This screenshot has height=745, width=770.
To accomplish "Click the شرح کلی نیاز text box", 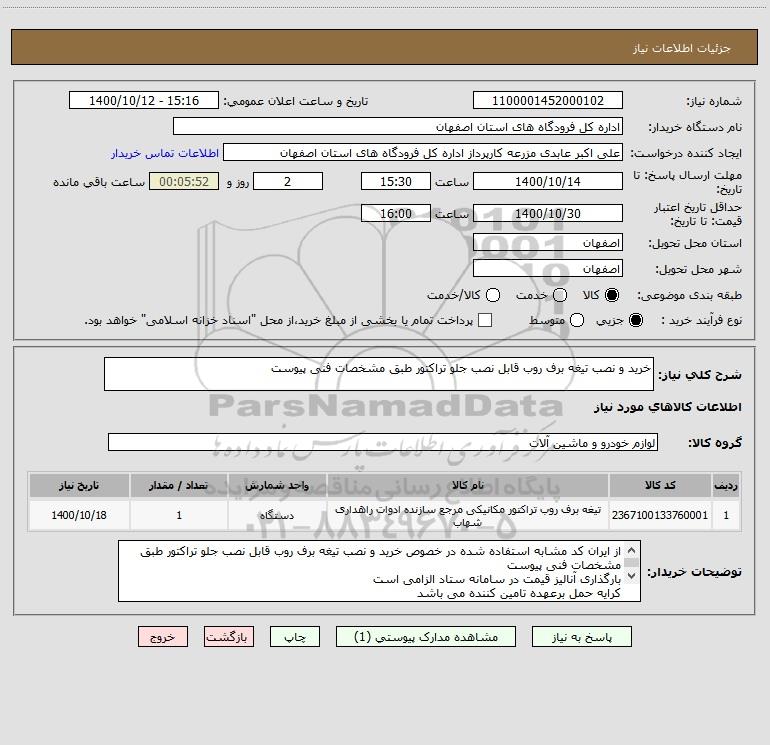I will pyautogui.click(x=379, y=374).
